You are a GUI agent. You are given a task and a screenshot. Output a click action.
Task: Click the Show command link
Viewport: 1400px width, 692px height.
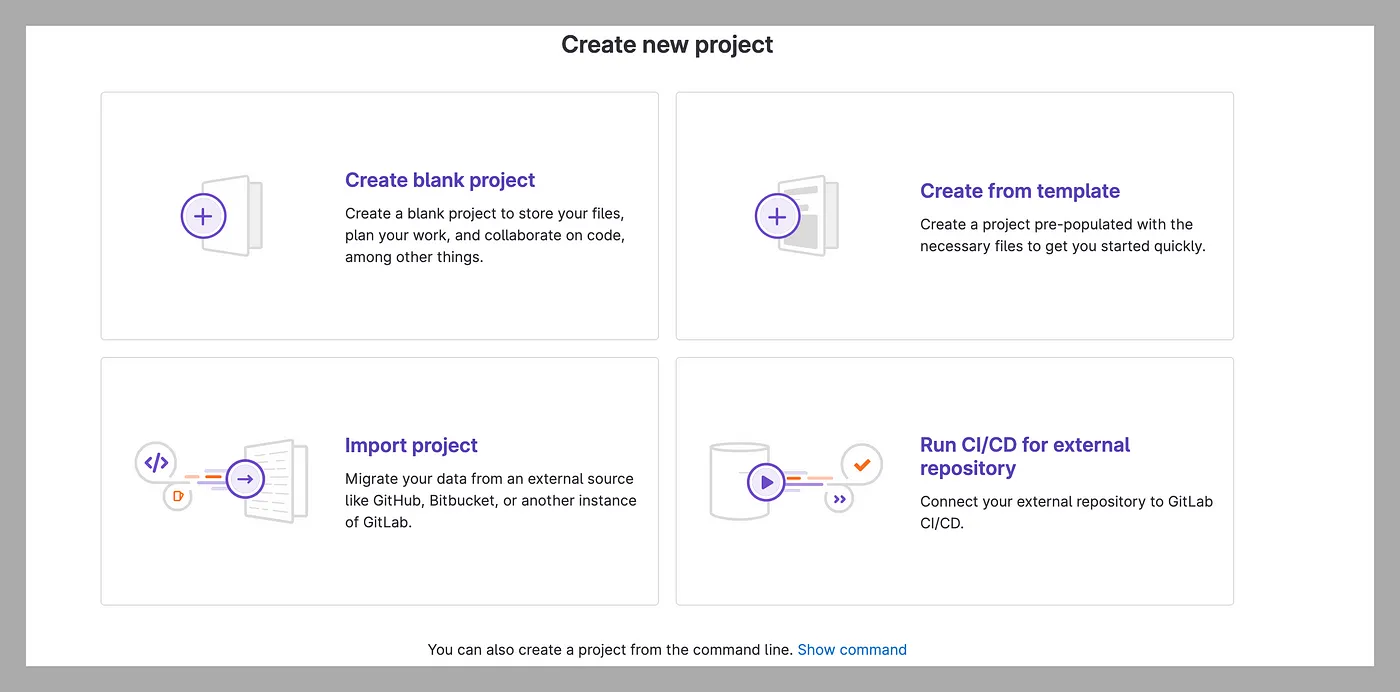coord(852,650)
